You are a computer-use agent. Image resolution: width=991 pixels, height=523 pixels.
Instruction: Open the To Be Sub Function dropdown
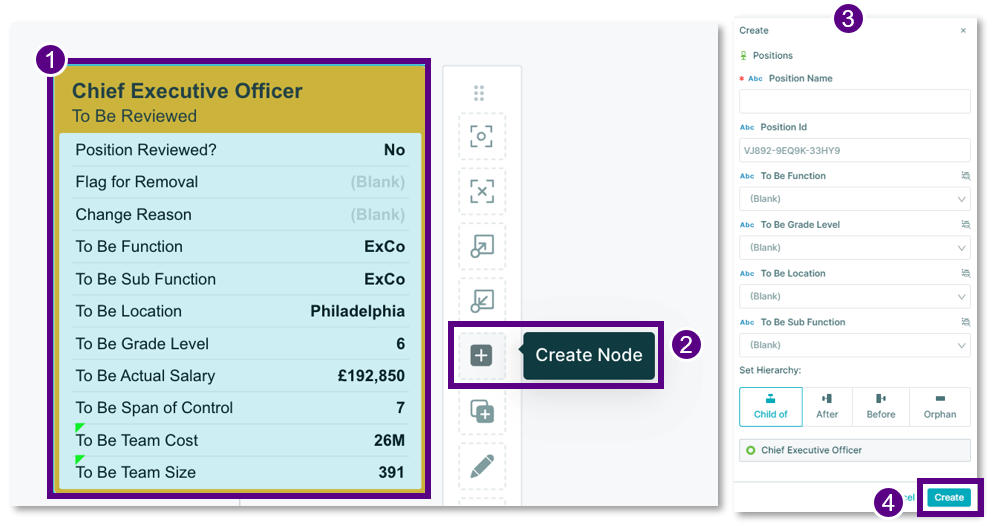[854, 345]
